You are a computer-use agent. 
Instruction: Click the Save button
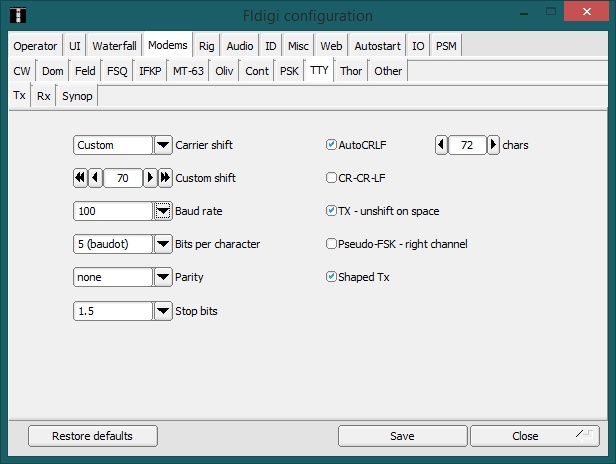coord(402,436)
